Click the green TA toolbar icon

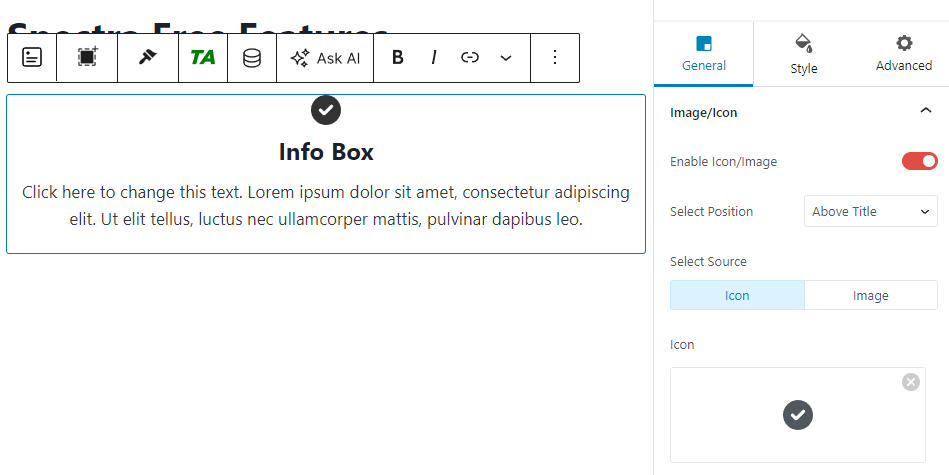coord(203,58)
